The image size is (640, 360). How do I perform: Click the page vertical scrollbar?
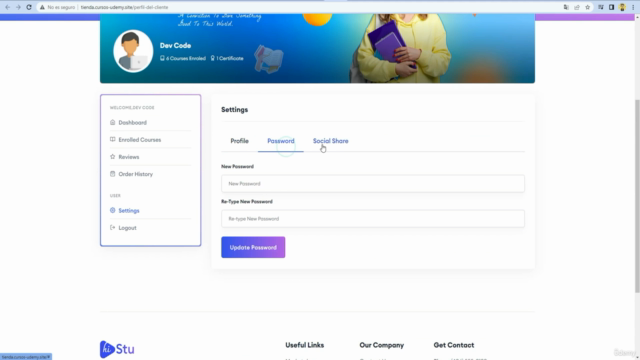pos(637,196)
